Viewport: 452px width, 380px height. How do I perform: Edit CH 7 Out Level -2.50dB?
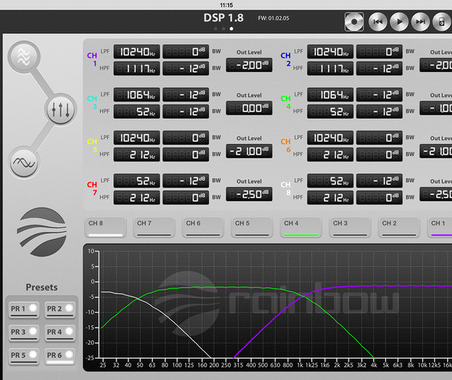pyautogui.click(x=249, y=194)
